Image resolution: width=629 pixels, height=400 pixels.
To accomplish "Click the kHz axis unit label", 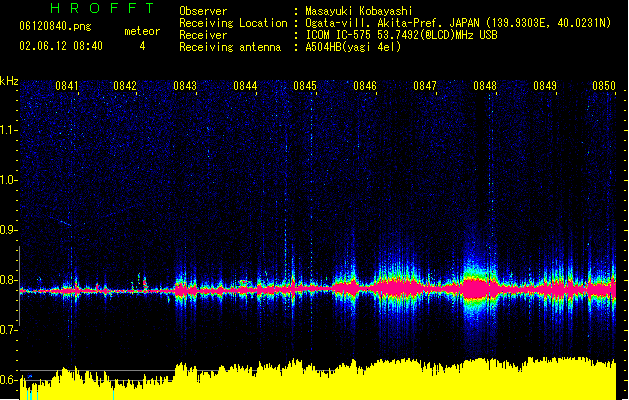I will (x=9, y=81).
